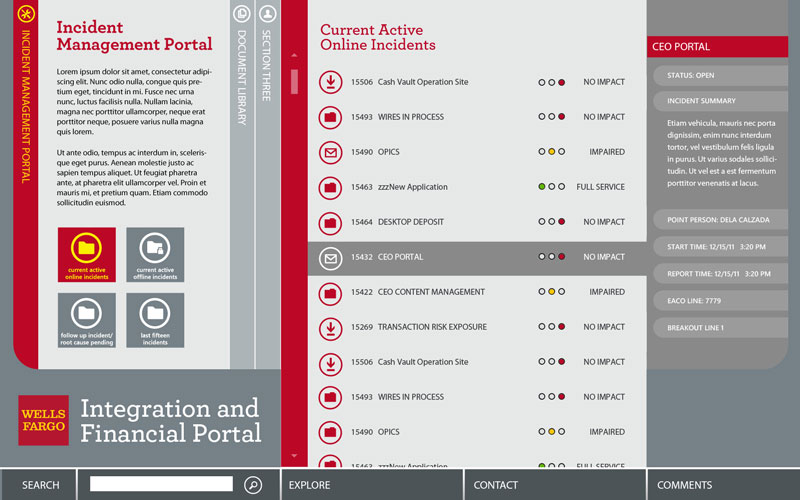Click the Document Library icon
This screenshot has width=800, height=500.
tap(242, 13)
